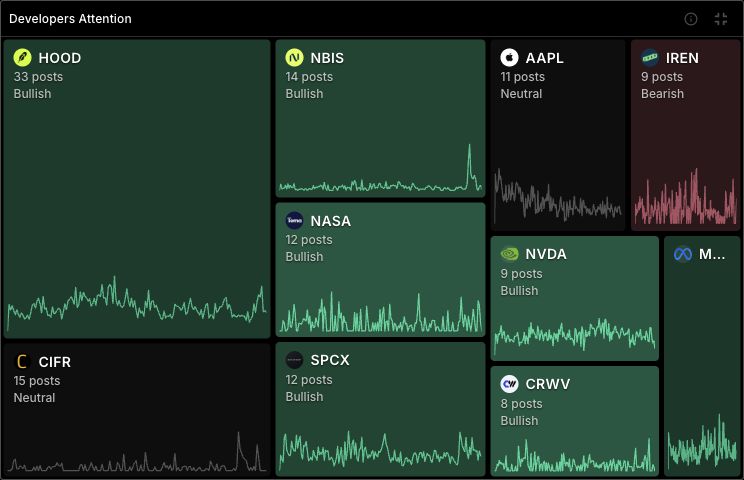Click '14 posts' in NBIS tile
Image resolution: width=744 pixels, height=480 pixels.
(309, 77)
